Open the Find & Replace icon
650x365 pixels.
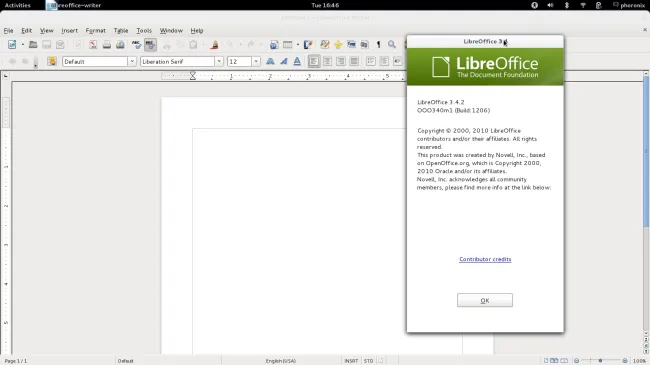pyautogui.click(x=325, y=44)
